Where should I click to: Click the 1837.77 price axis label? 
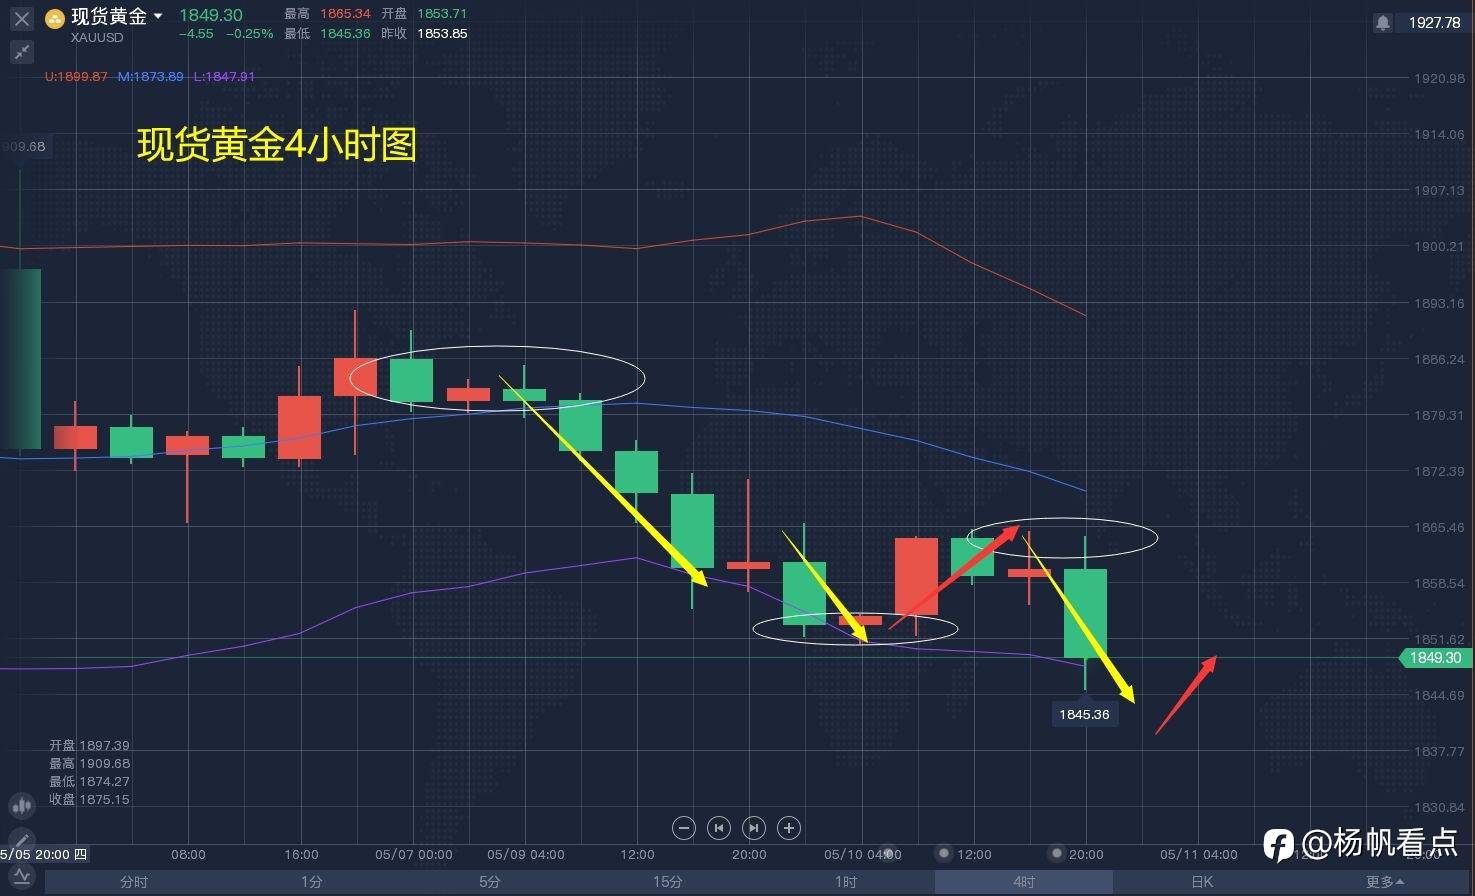(x=1439, y=751)
